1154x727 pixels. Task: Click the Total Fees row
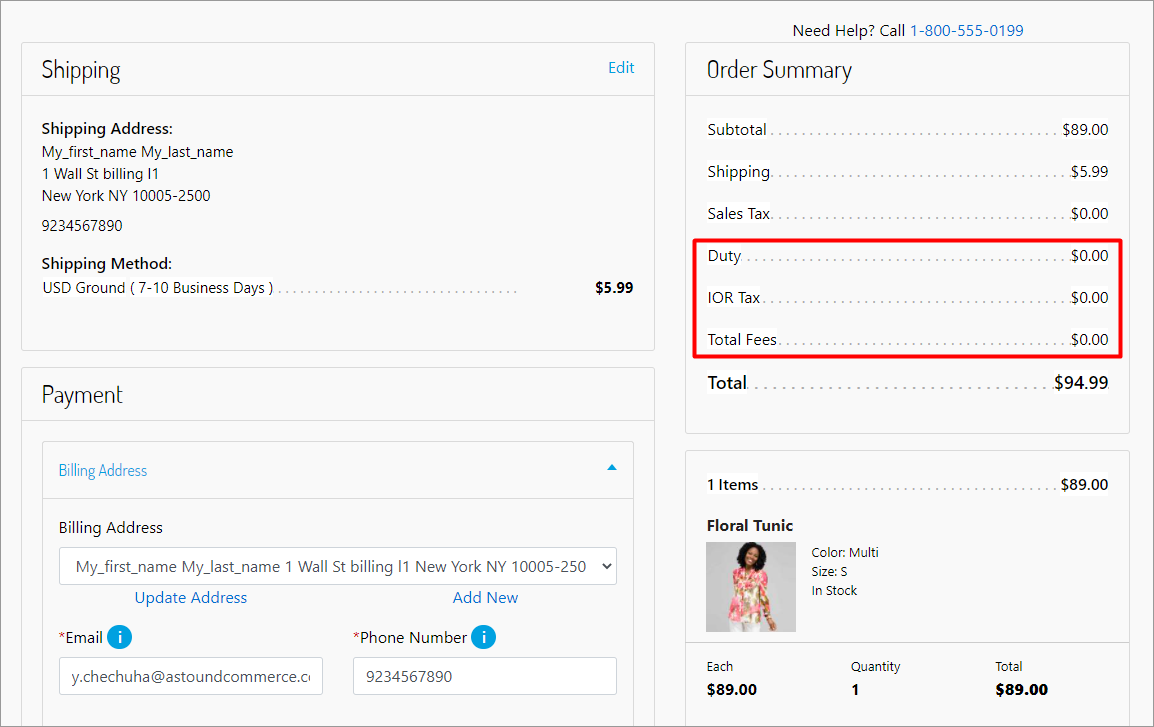click(x=907, y=340)
